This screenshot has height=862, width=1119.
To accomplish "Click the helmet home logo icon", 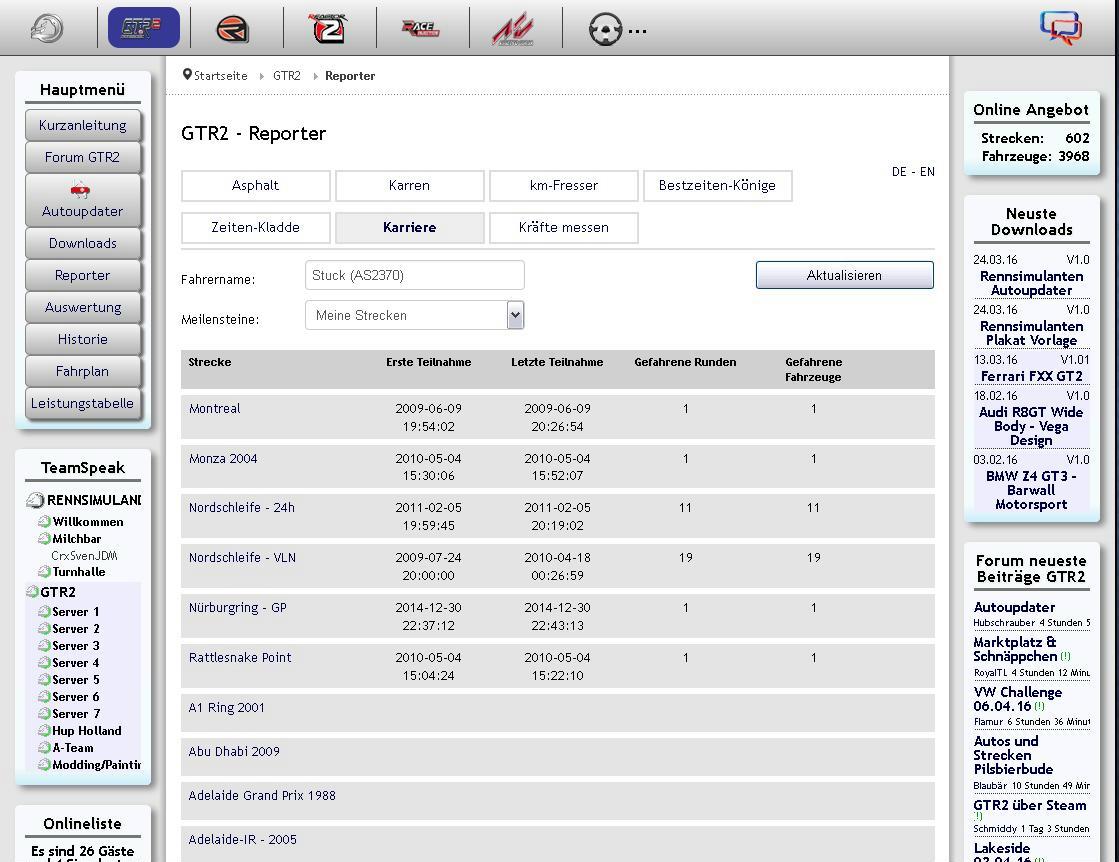I will click(46, 28).
